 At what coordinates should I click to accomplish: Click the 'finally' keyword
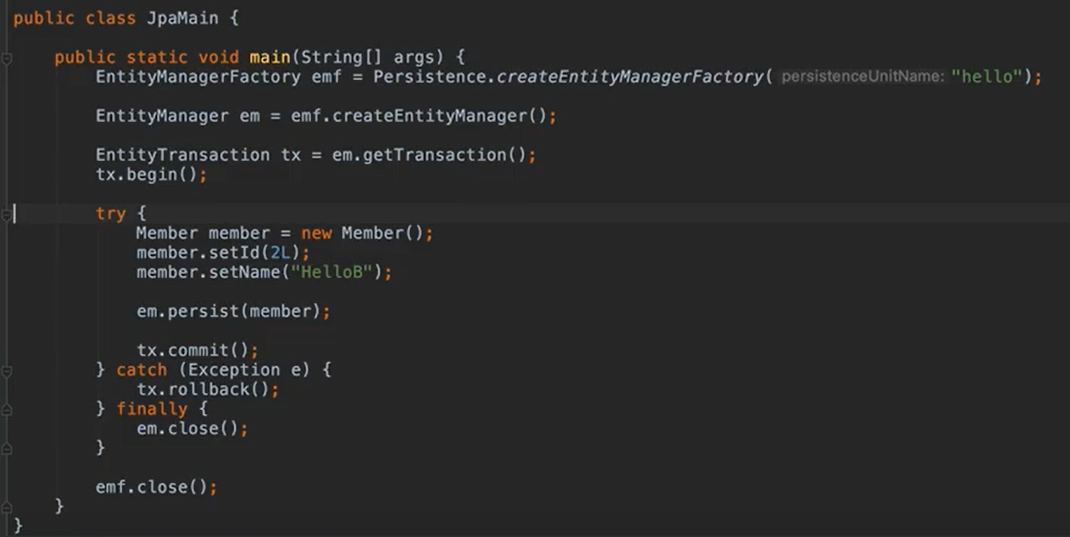(x=151, y=409)
